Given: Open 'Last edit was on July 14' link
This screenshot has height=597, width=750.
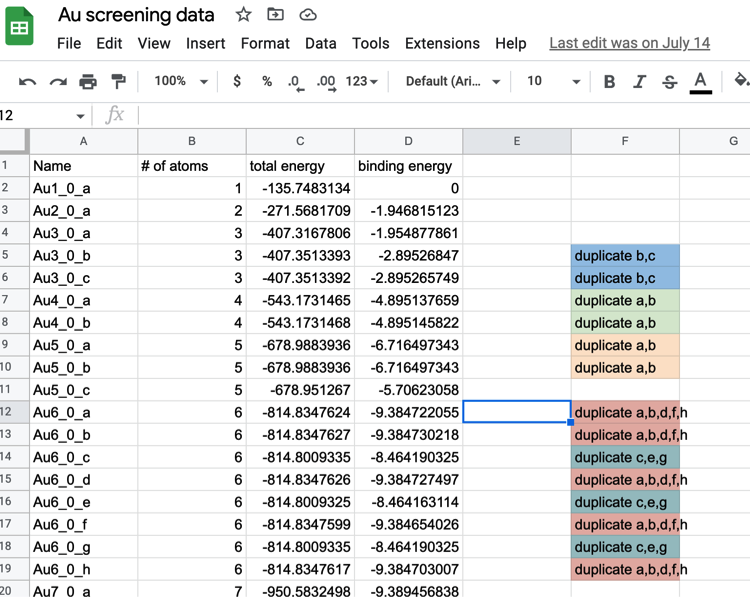Looking at the screenshot, I should click(629, 43).
